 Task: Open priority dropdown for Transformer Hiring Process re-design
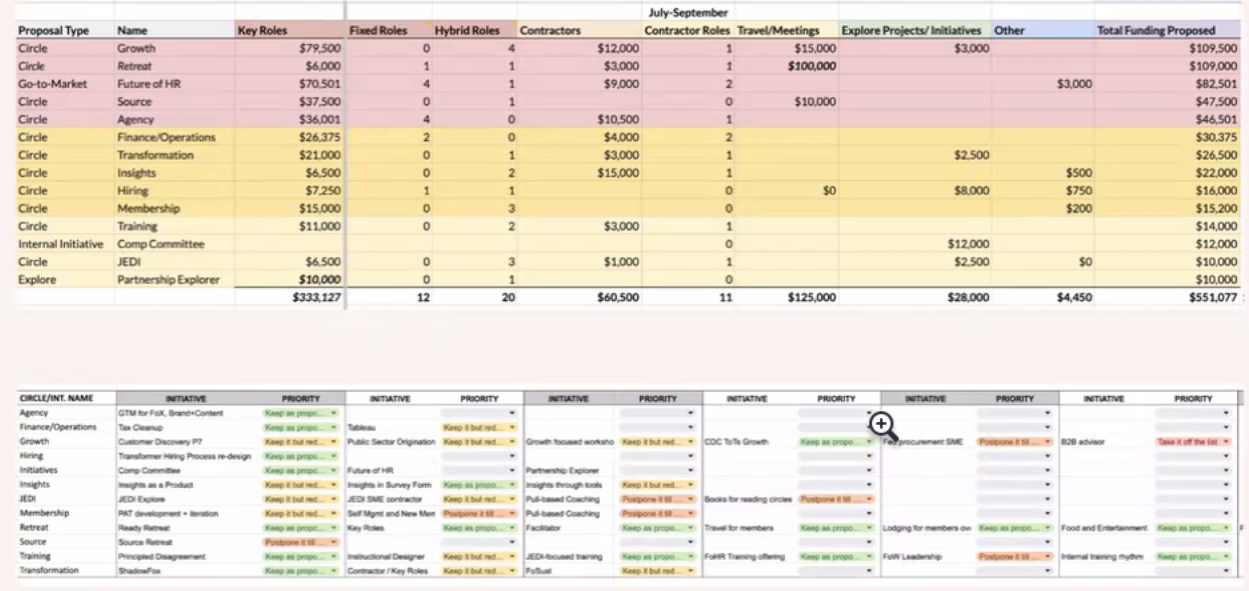(300, 455)
